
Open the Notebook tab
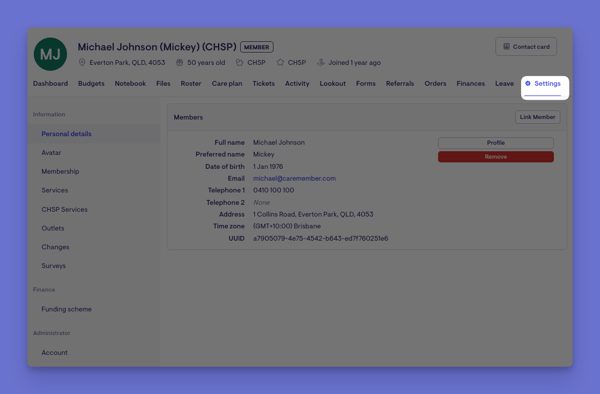(x=130, y=83)
